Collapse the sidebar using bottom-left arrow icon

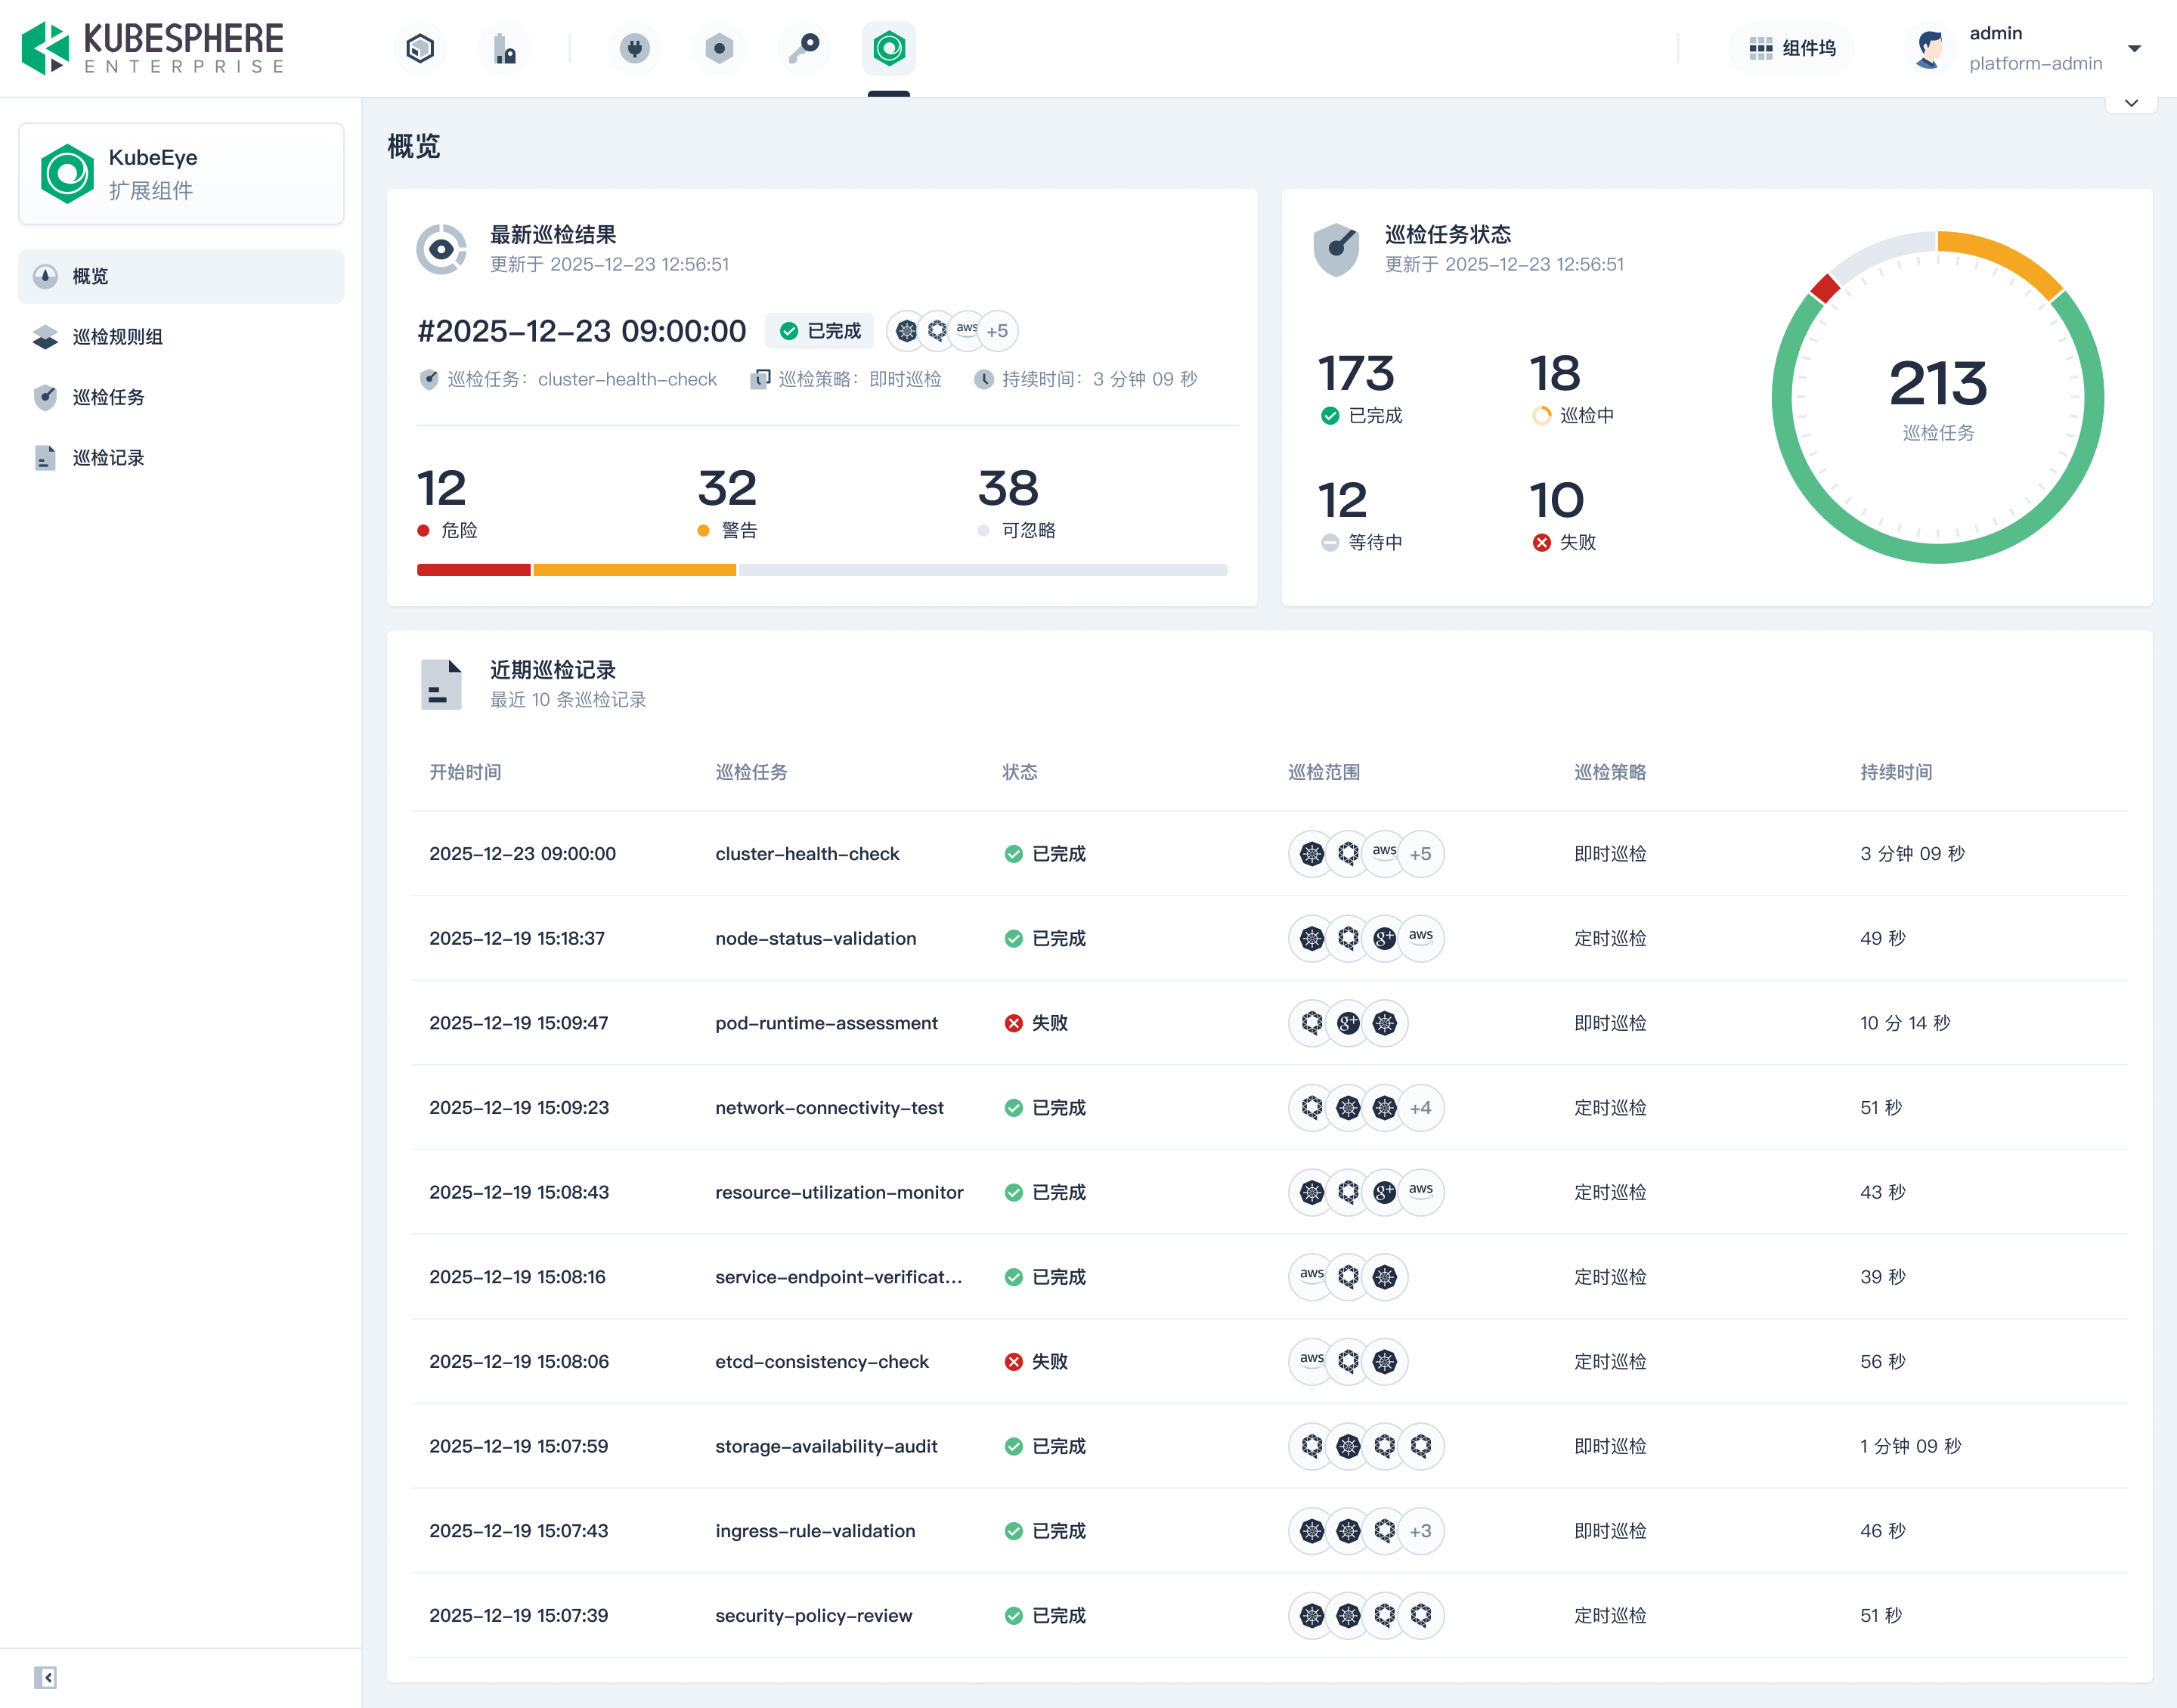(45, 1677)
